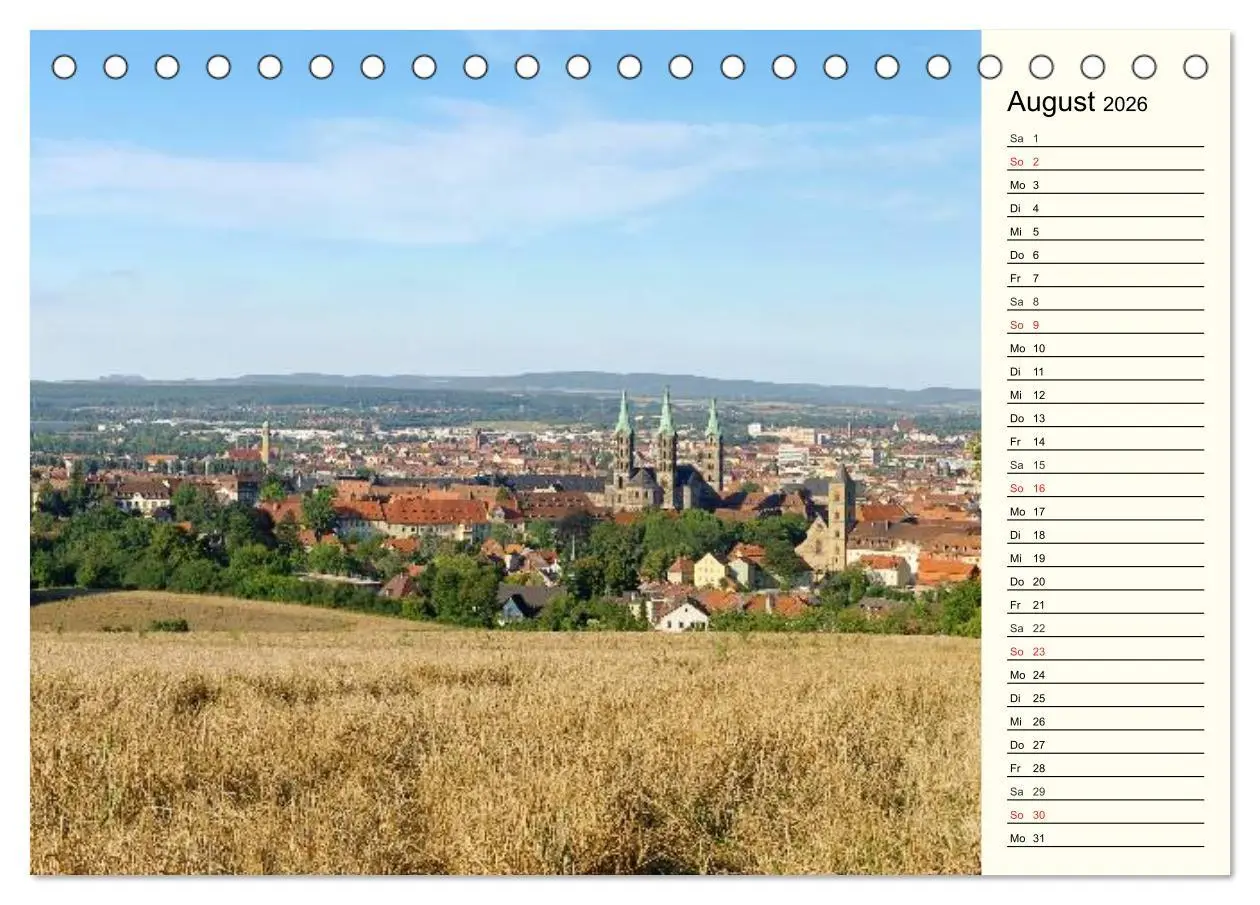Select the Sa 8 date row
The width and height of the screenshot is (1260, 905).
pos(1105,301)
